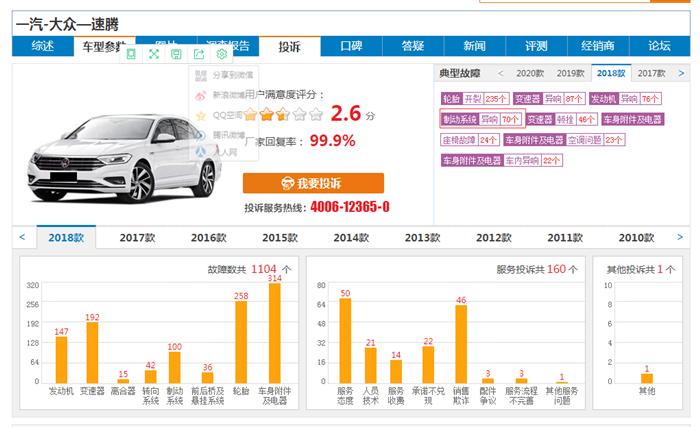The image size is (700, 427).
Task: Go to the 新闻 tab
Action: [475, 46]
